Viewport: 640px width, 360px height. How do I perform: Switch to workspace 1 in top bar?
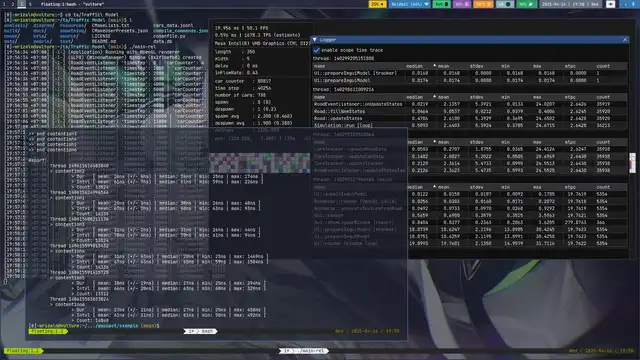coord(5,4)
